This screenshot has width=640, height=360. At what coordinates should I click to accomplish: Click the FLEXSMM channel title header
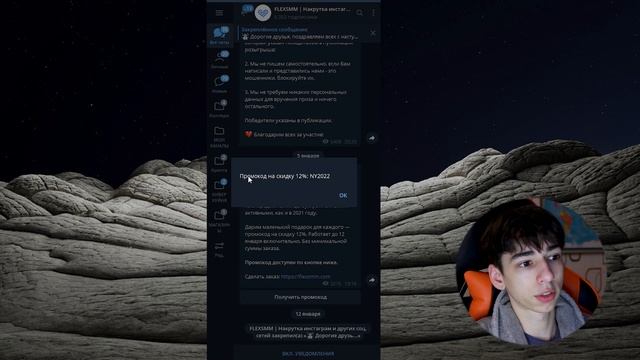point(312,9)
